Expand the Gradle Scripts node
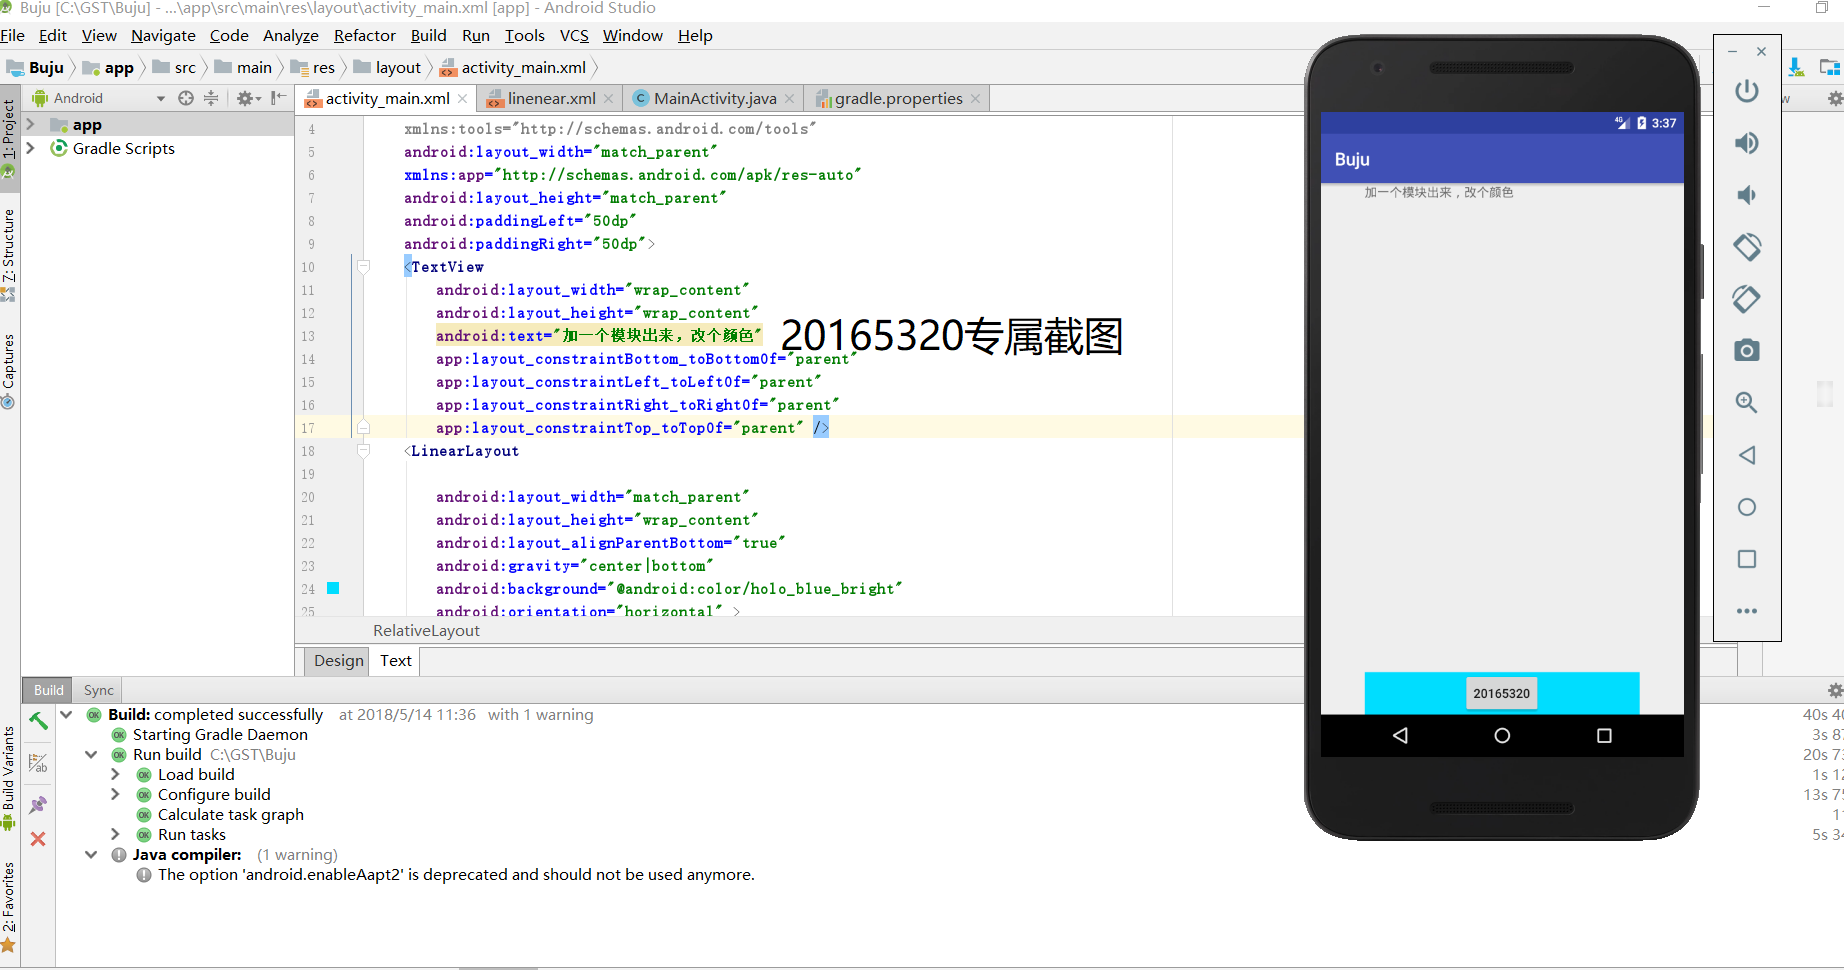Viewport: 1844px width, 970px height. tap(31, 148)
